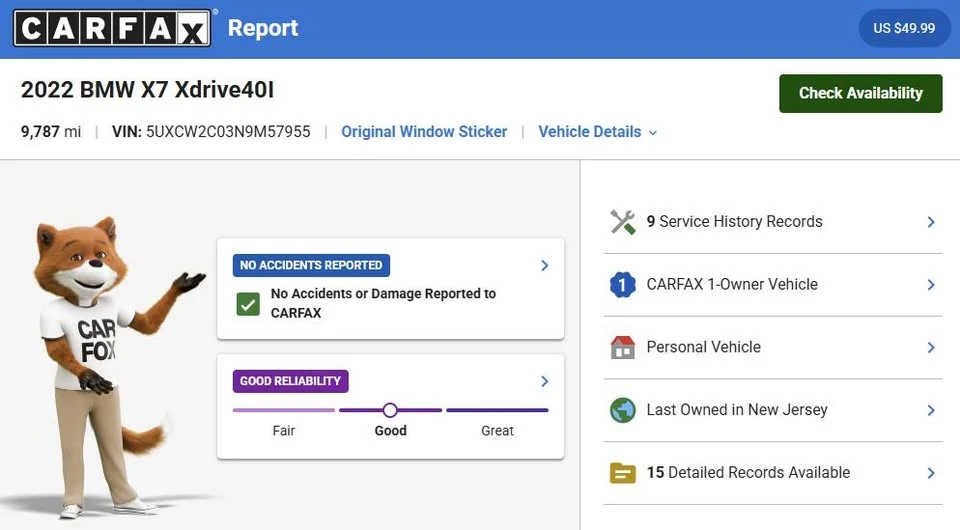Open 15 Detailed Records Available row

[773, 473]
